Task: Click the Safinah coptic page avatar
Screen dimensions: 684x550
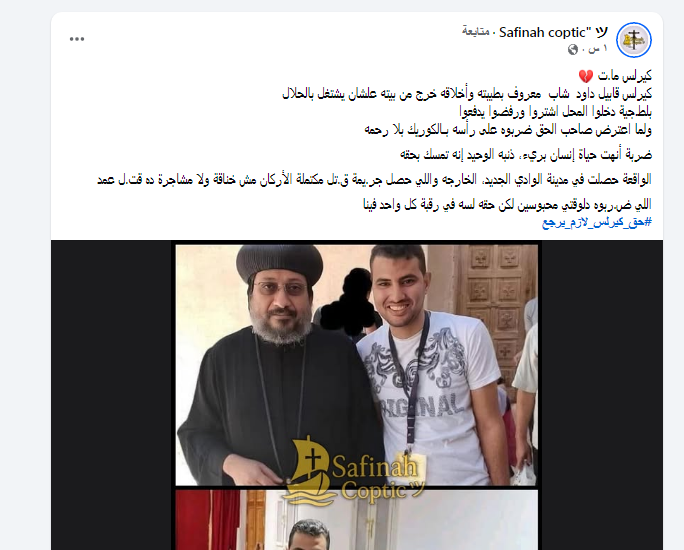Action: pyautogui.click(x=634, y=40)
